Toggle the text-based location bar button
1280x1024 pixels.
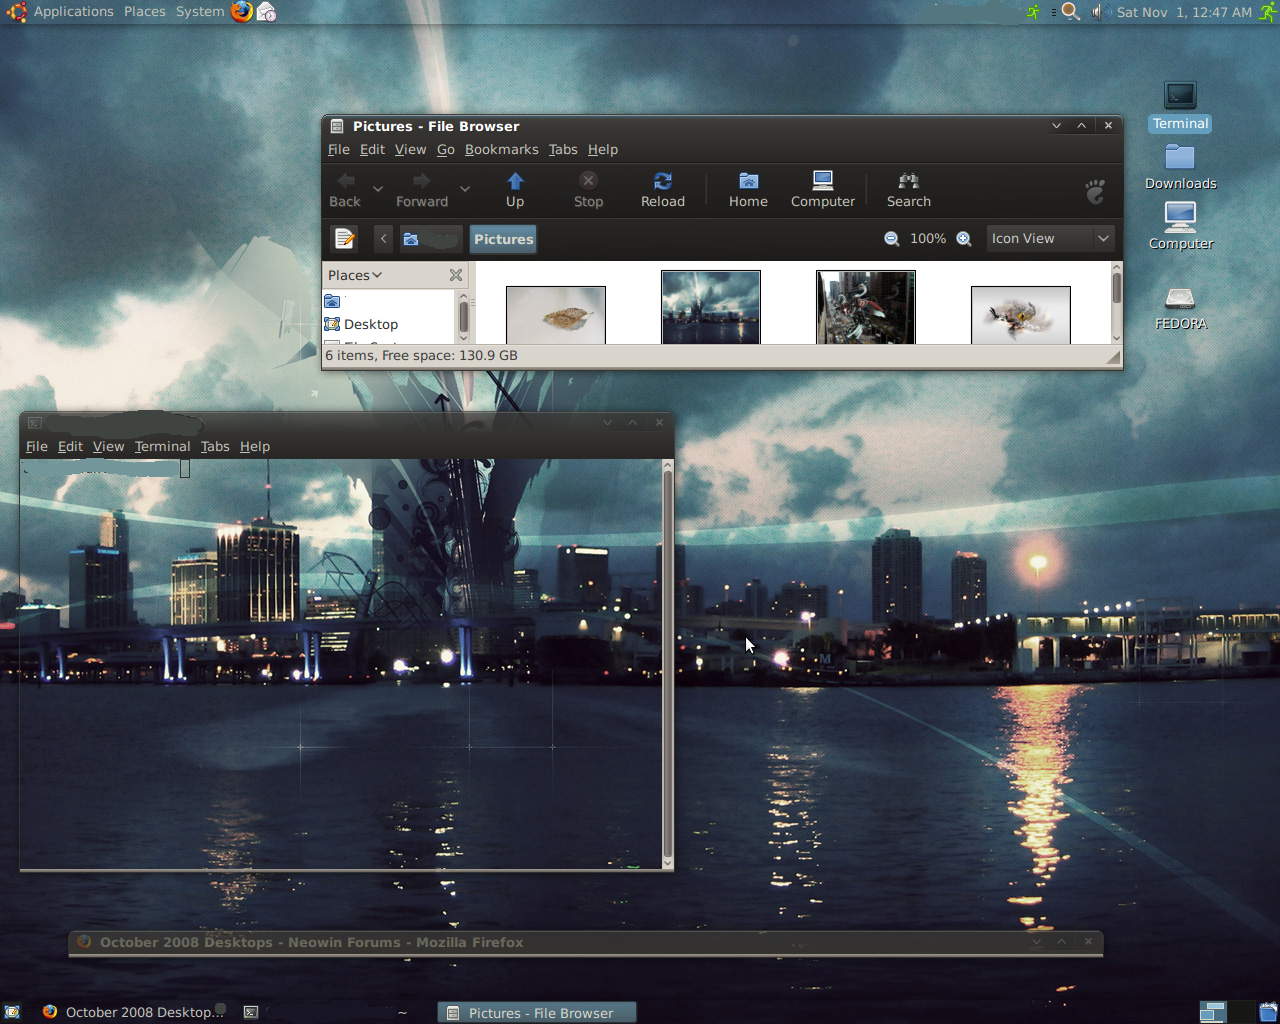(x=345, y=239)
